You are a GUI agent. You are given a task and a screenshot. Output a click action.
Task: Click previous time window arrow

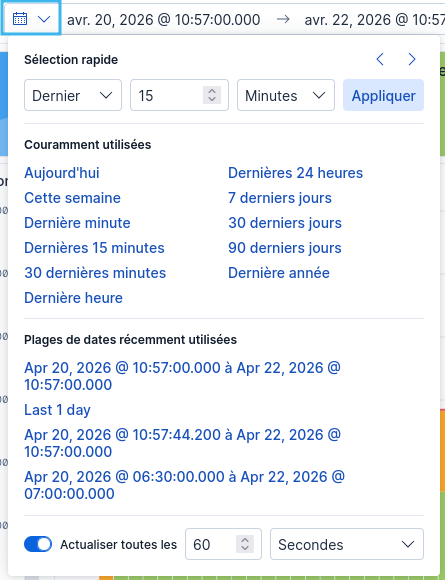380,59
